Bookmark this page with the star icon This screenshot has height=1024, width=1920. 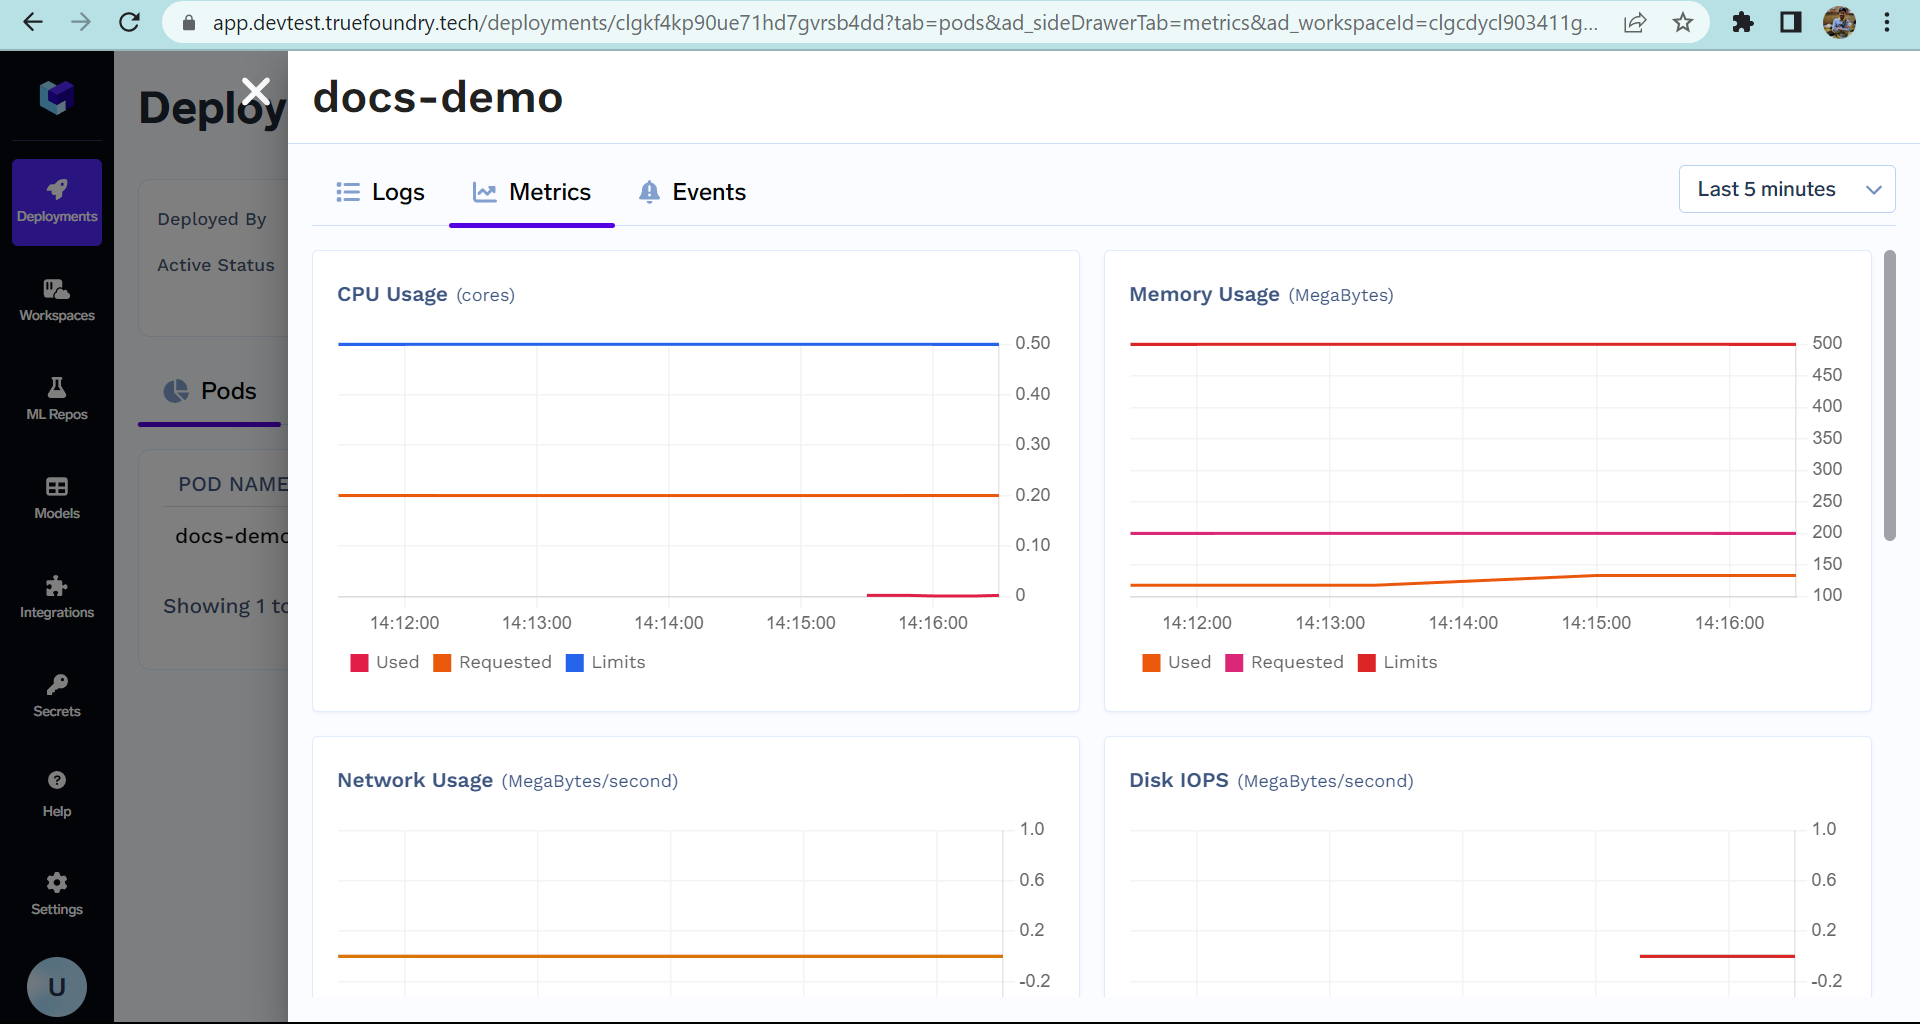coord(1683,22)
